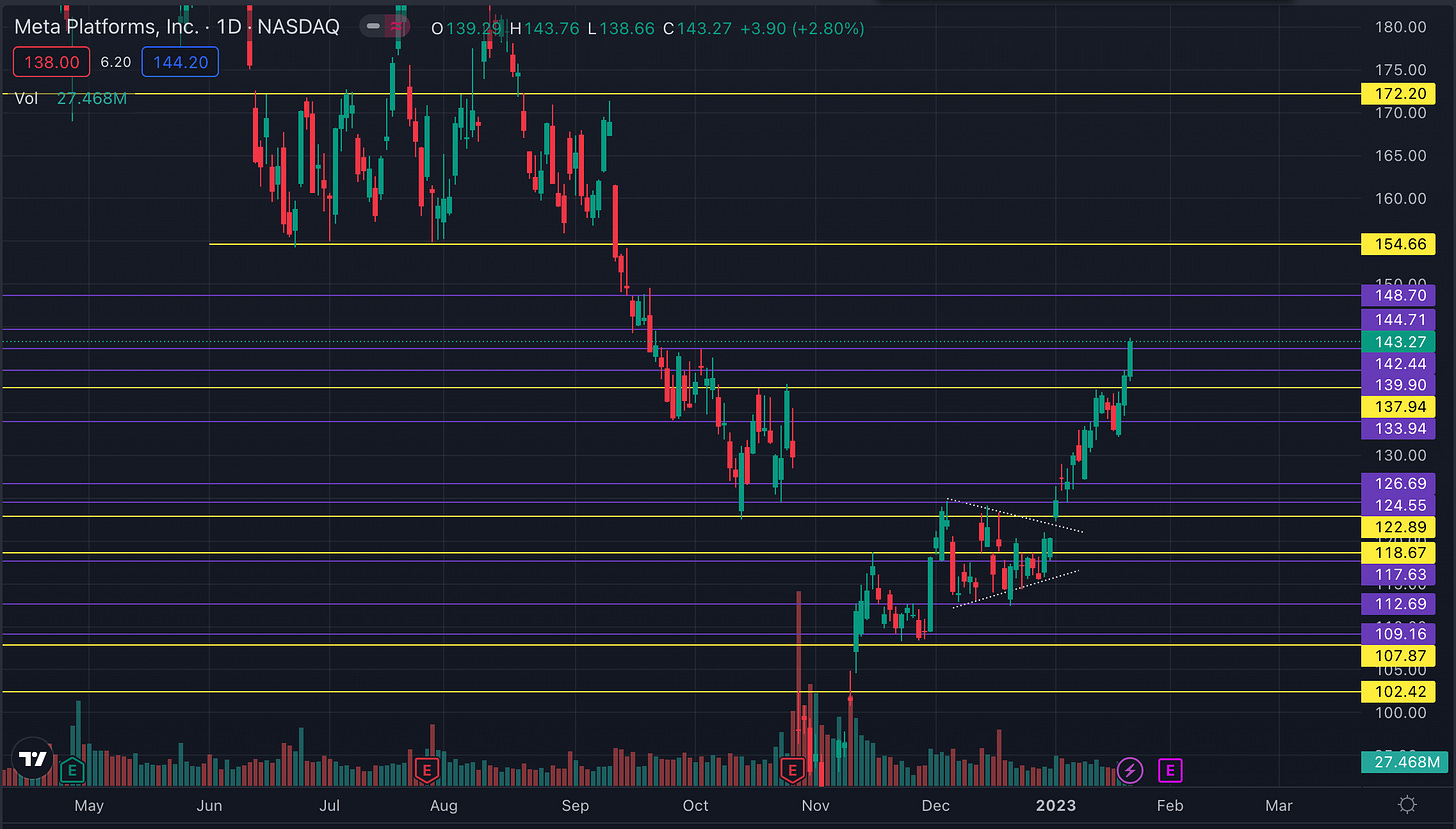
Task: Click the blue 144.20 buy price button
Action: (180, 62)
